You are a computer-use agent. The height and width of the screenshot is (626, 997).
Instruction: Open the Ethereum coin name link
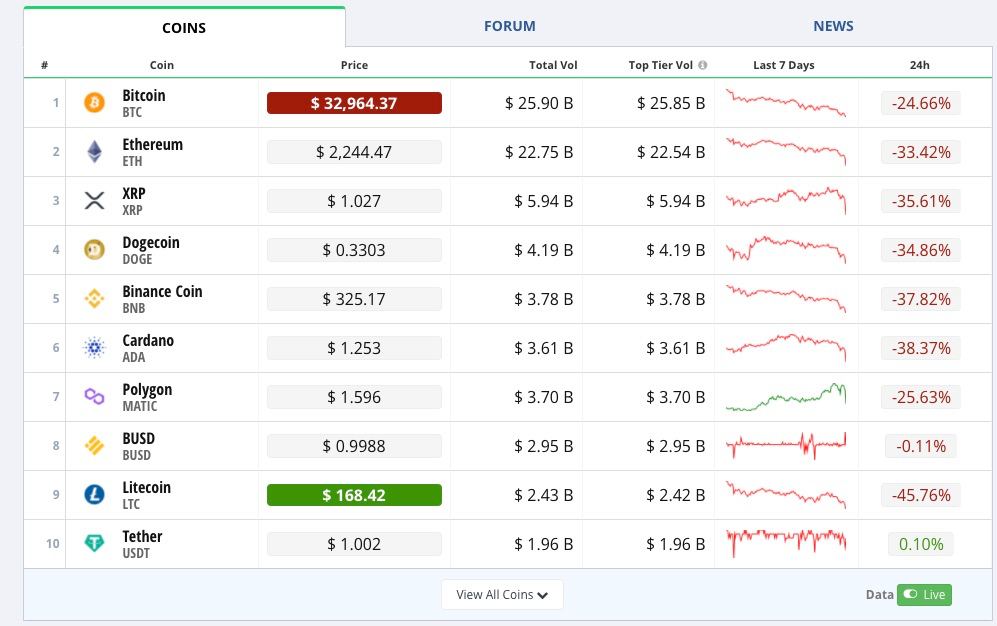[153, 144]
